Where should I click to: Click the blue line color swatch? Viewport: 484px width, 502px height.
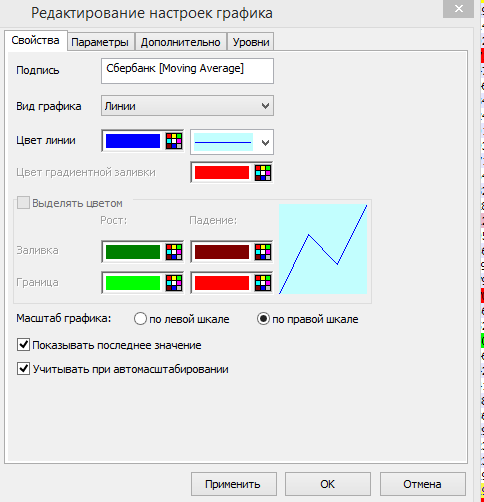133,141
